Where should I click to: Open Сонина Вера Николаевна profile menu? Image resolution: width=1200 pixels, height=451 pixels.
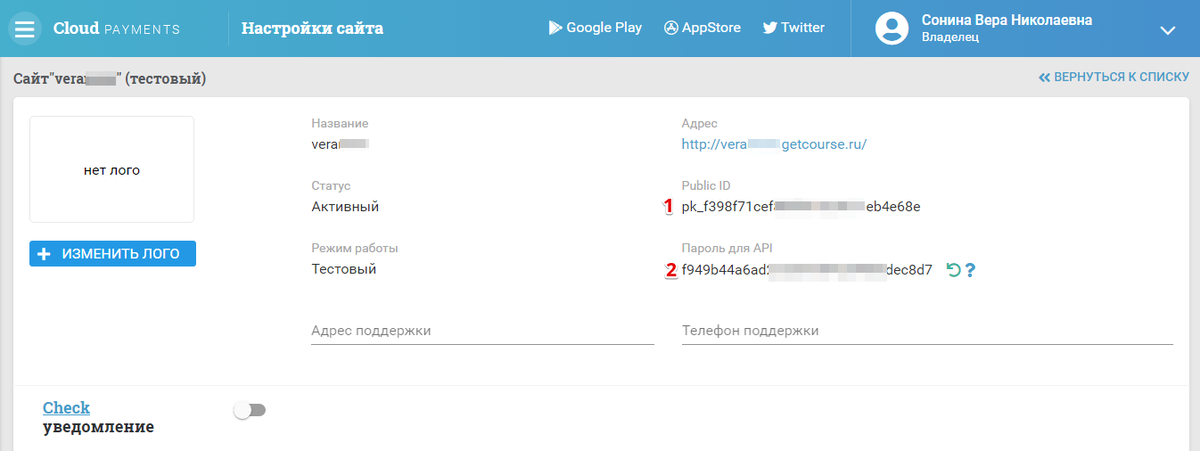[x=1006, y=20]
